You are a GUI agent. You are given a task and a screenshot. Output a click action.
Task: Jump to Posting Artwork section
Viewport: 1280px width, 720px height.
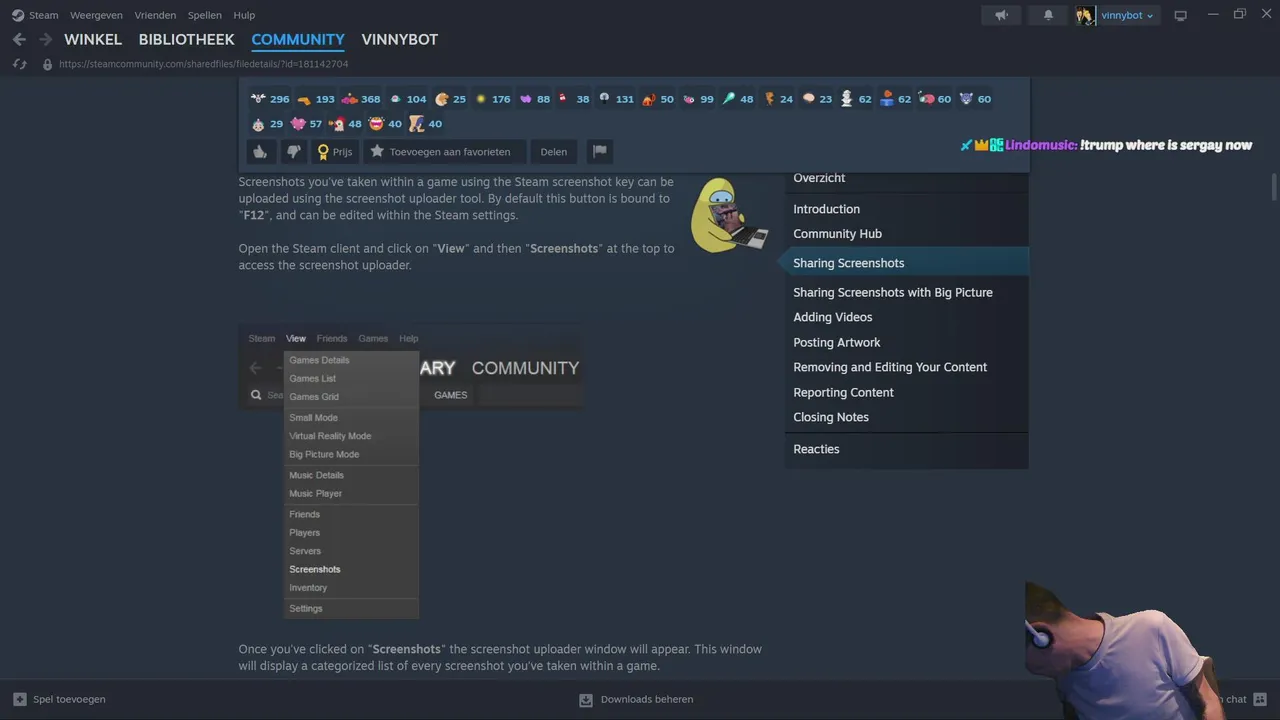coord(836,342)
